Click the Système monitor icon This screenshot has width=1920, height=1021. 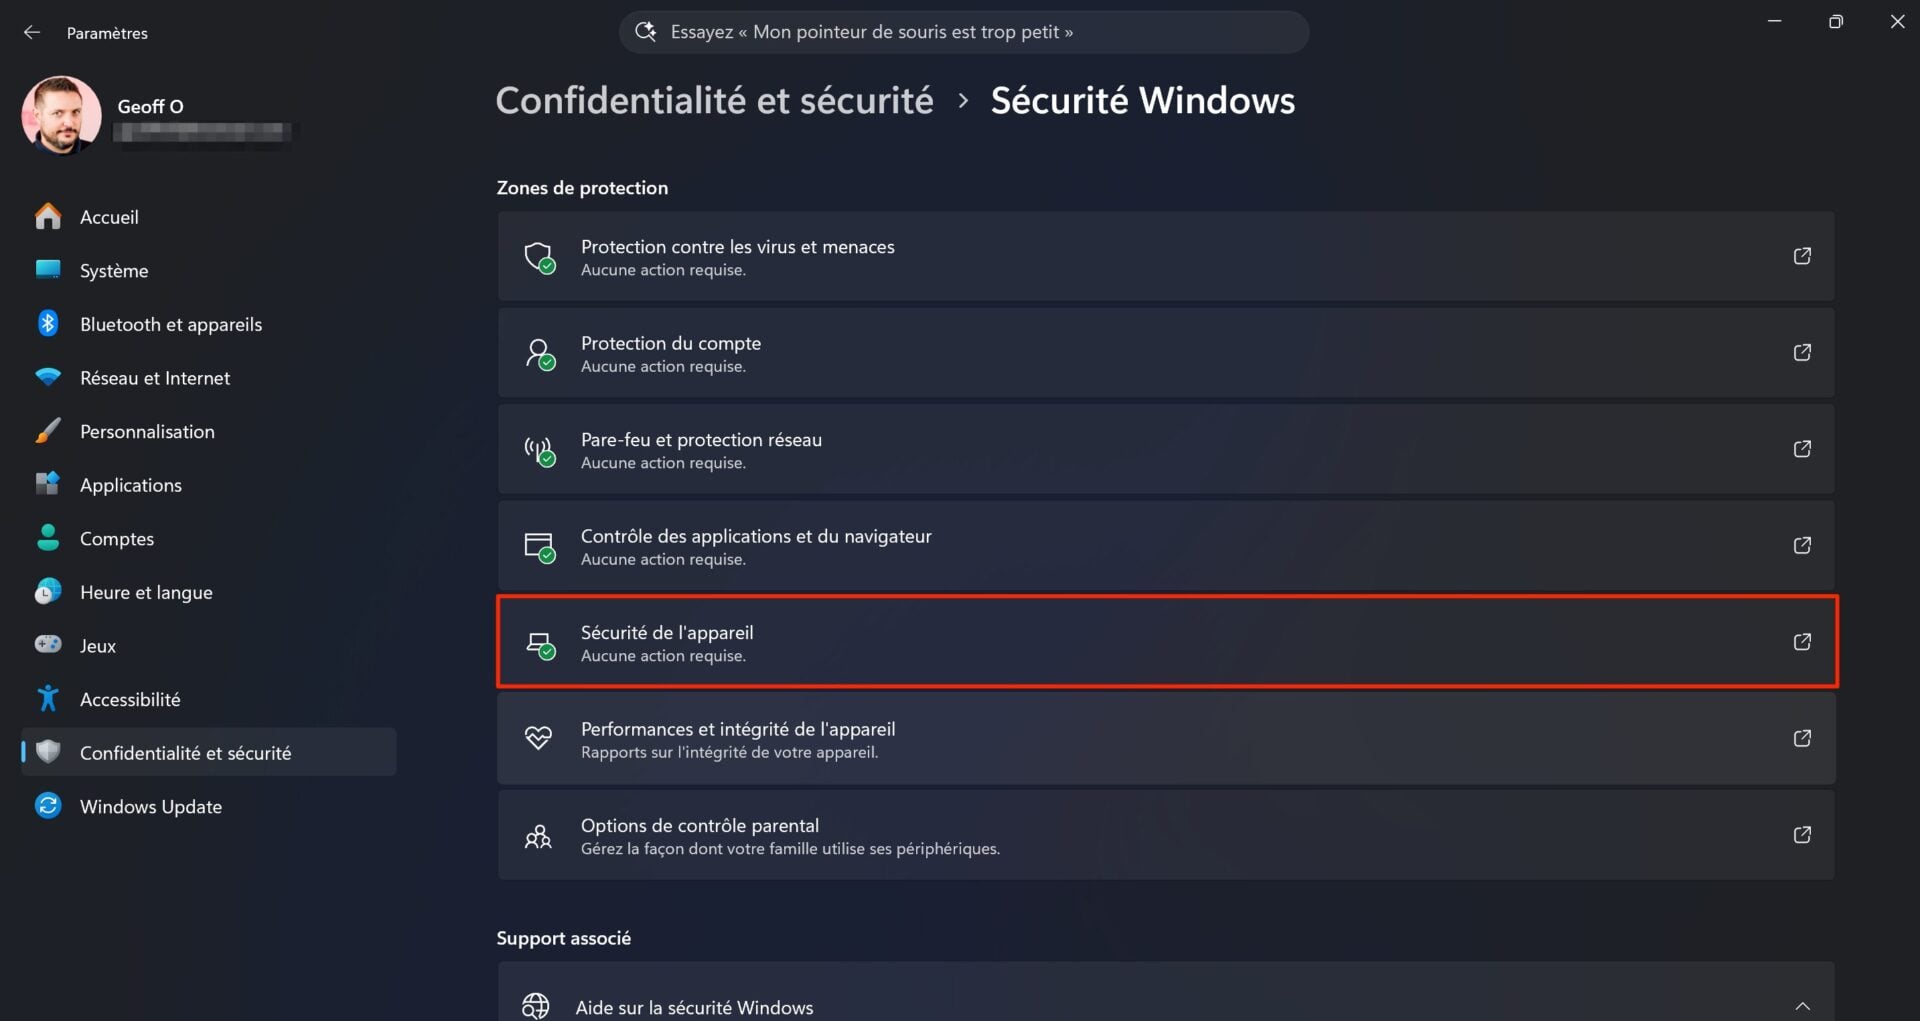tap(48, 270)
